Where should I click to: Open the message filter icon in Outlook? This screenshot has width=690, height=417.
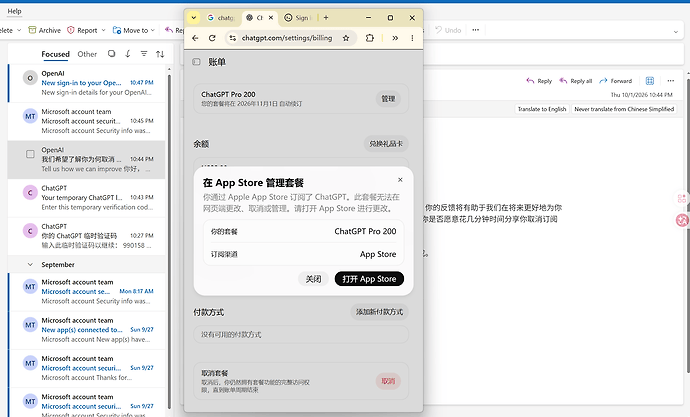(x=144, y=54)
